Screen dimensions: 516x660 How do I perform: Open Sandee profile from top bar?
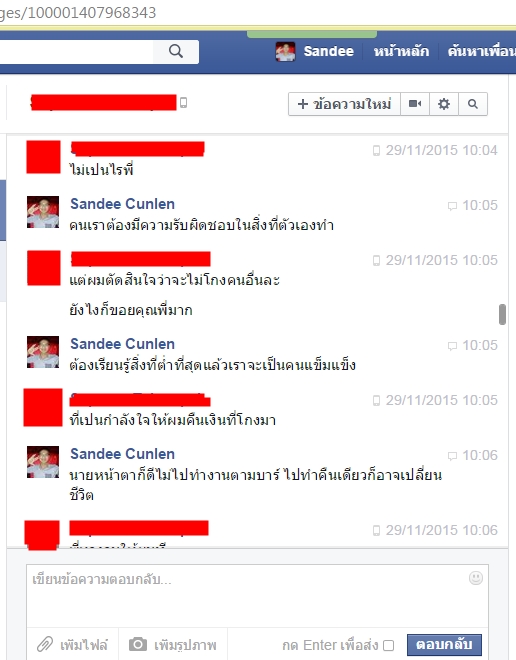328,51
